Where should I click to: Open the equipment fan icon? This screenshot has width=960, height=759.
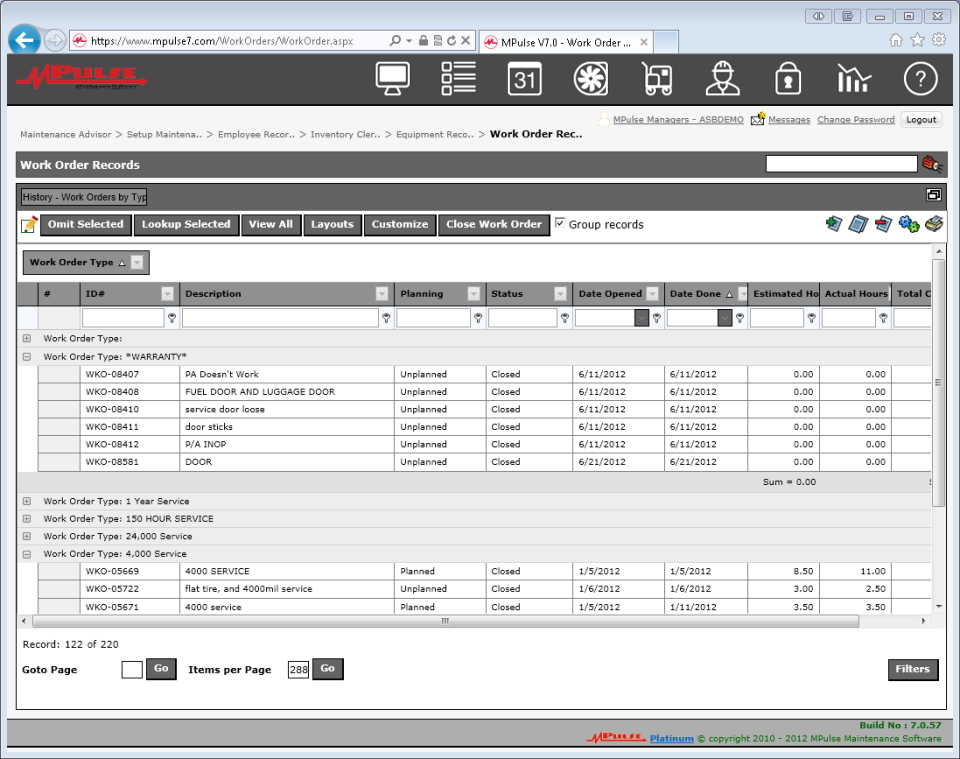[x=591, y=79]
